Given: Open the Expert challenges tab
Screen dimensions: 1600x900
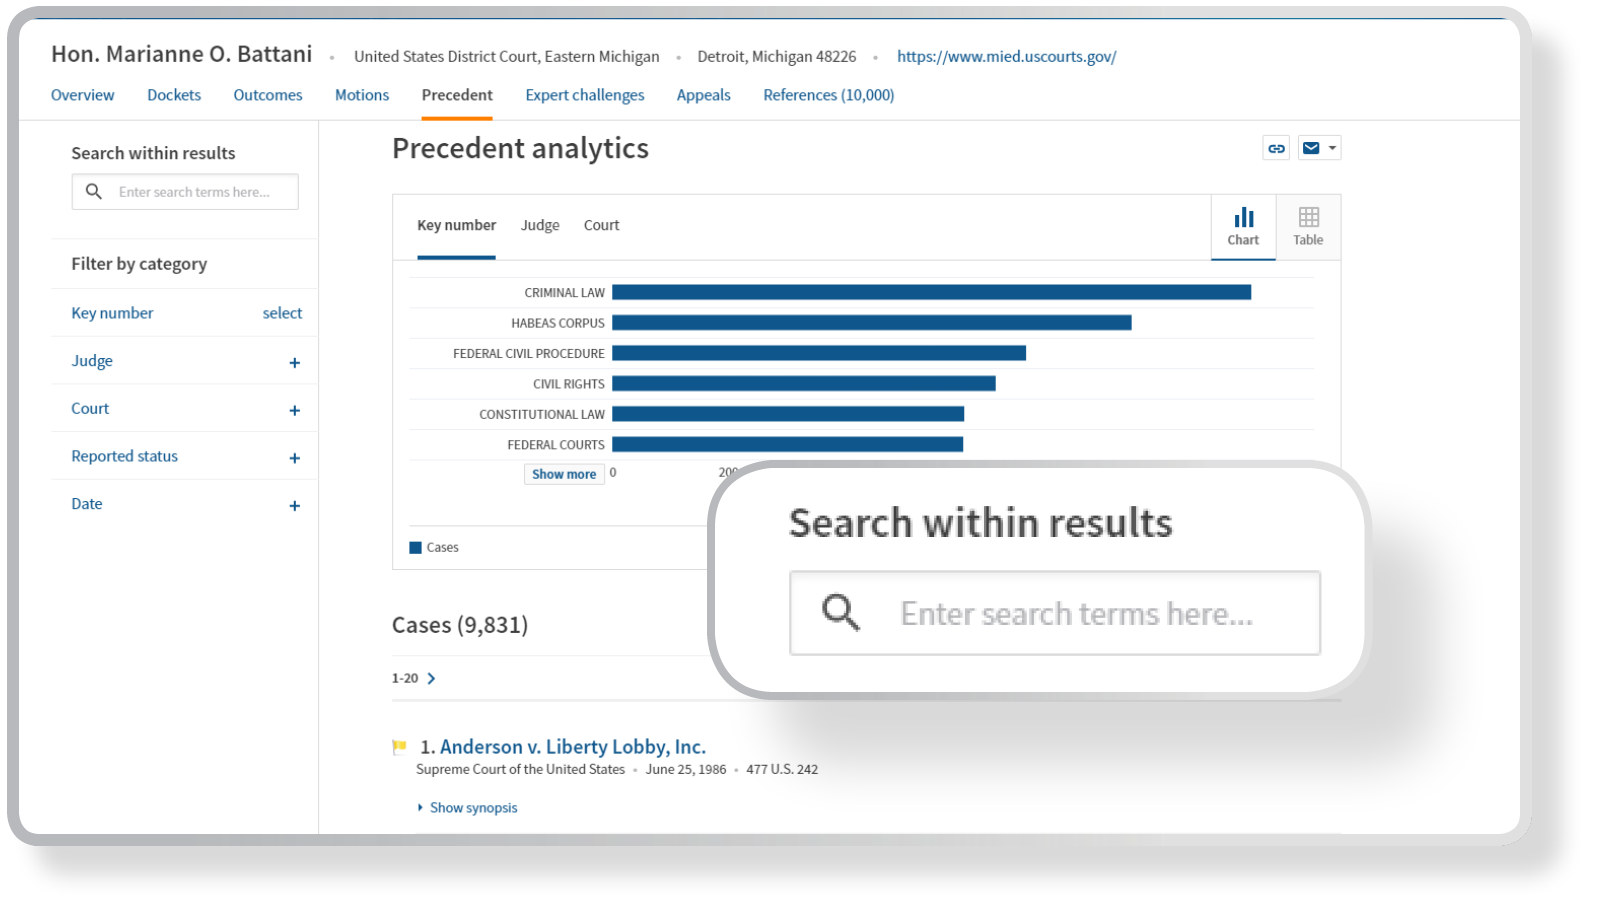Looking at the screenshot, I should pos(584,95).
